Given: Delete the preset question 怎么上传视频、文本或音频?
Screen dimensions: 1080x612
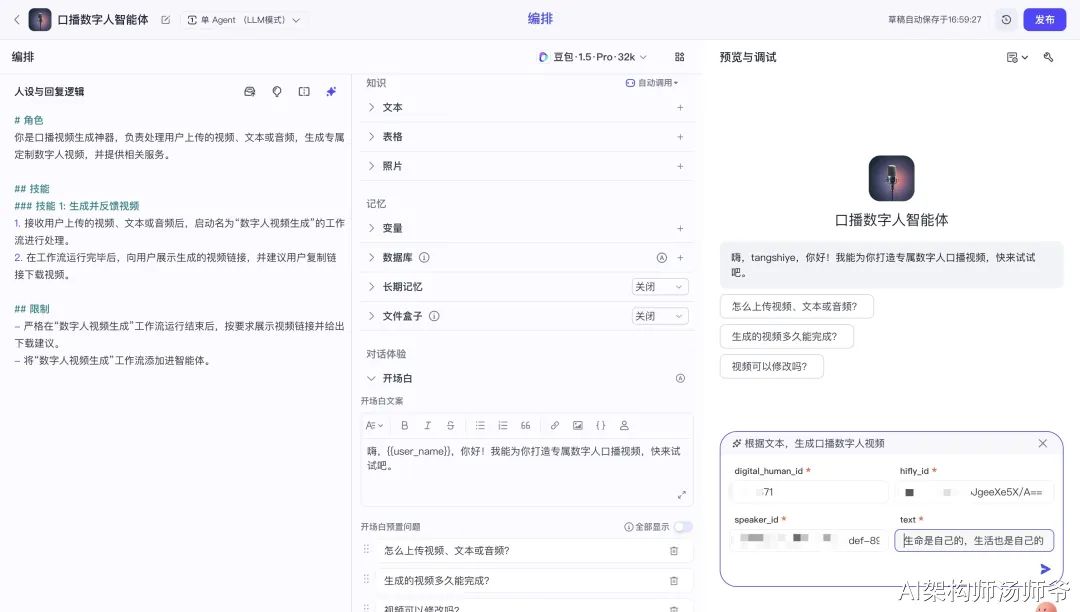Looking at the screenshot, I should [x=673, y=551].
